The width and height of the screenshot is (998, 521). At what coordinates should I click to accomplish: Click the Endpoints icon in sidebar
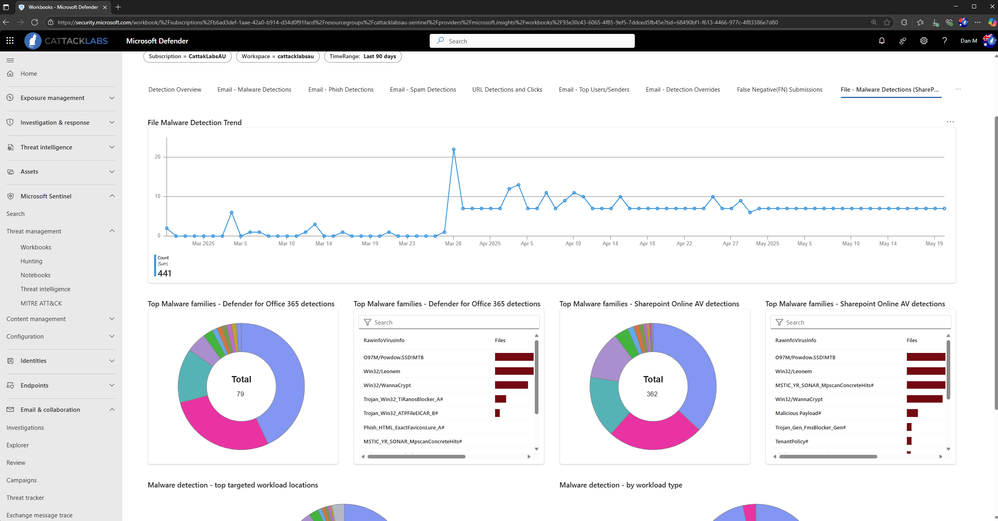(10, 386)
